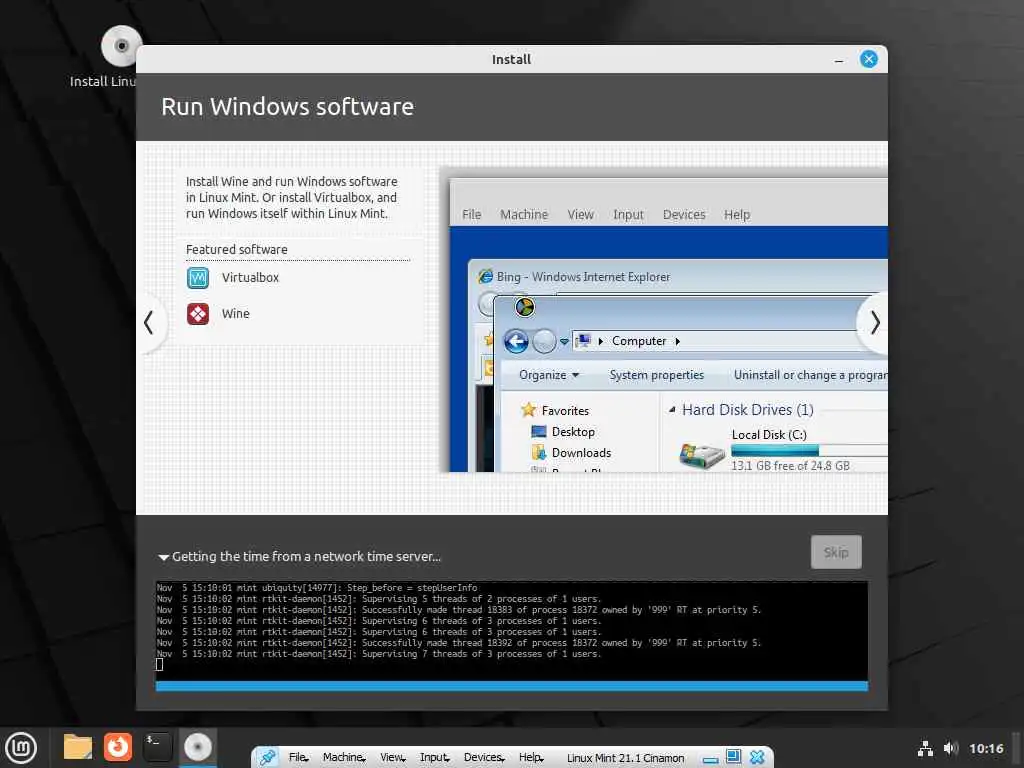Open the Linux Mint start menu

(x=21, y=748)
